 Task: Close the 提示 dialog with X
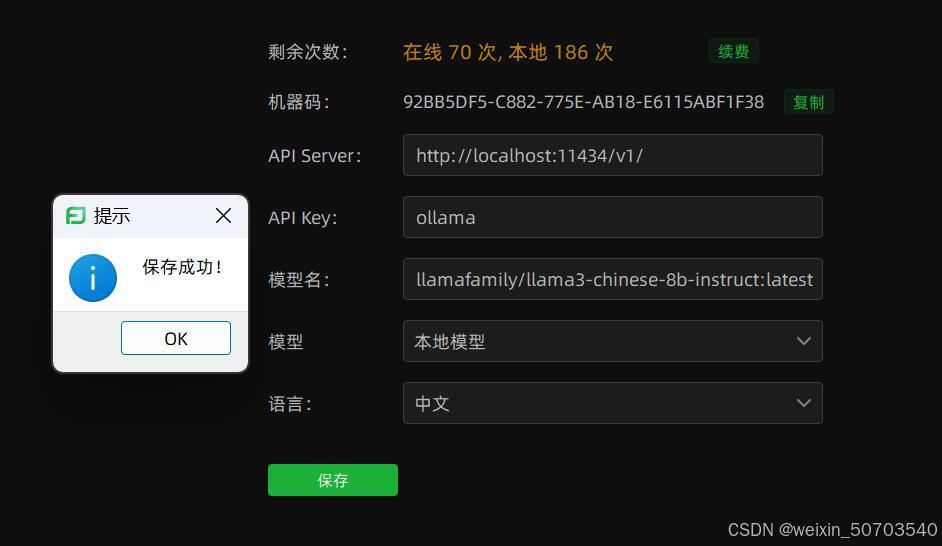point(223,215)
